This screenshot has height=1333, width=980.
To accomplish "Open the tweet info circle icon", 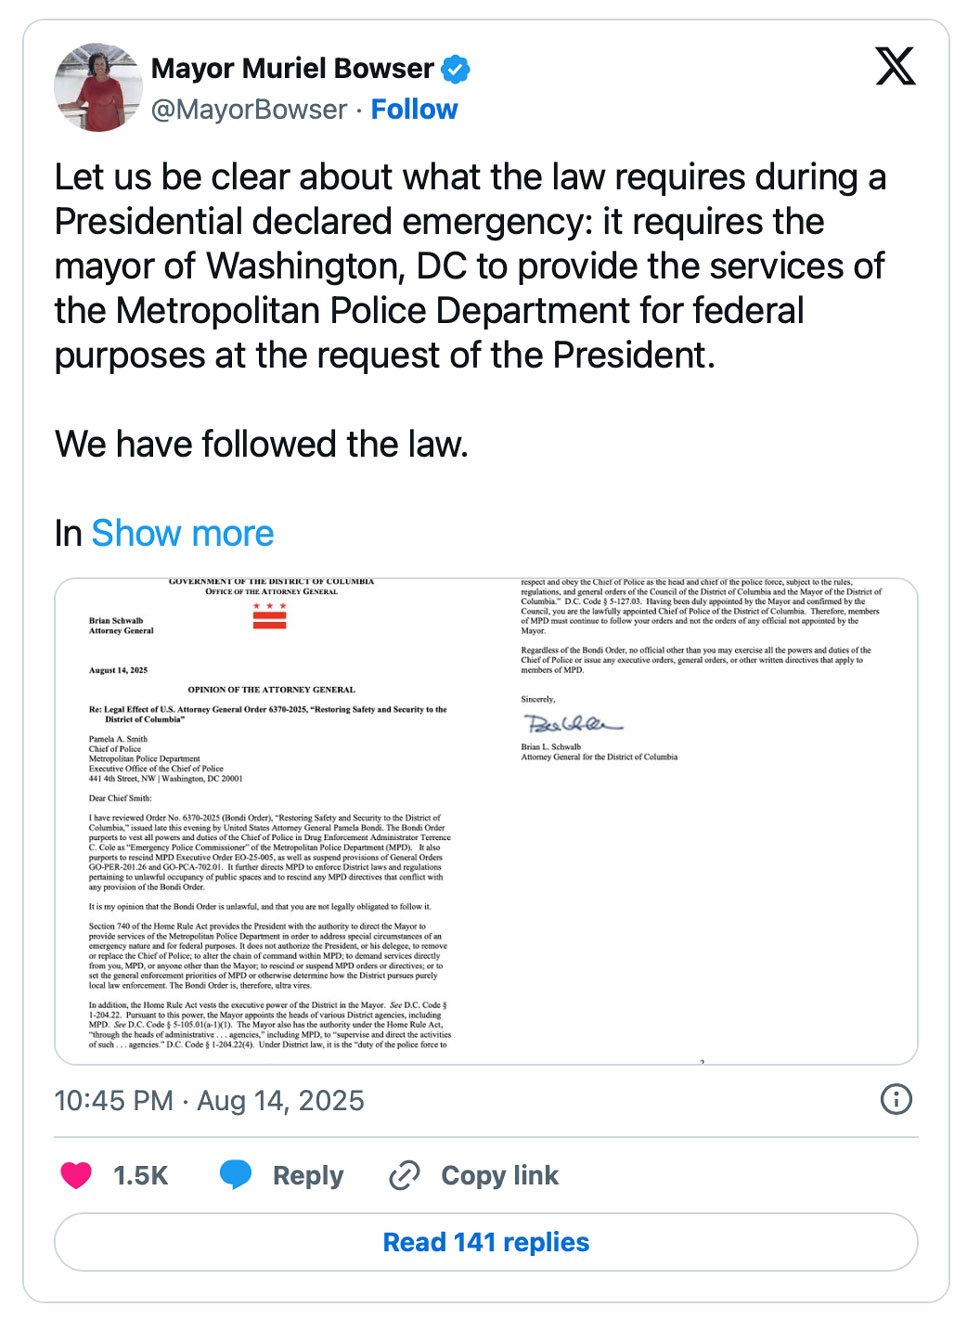I will 895,1099.
